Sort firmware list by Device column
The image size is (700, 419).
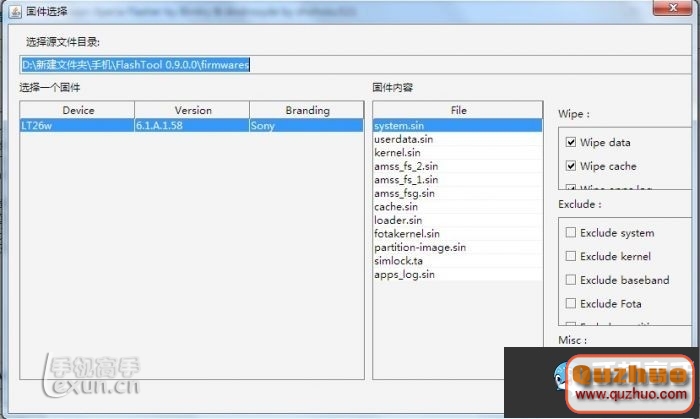(78, 110)
